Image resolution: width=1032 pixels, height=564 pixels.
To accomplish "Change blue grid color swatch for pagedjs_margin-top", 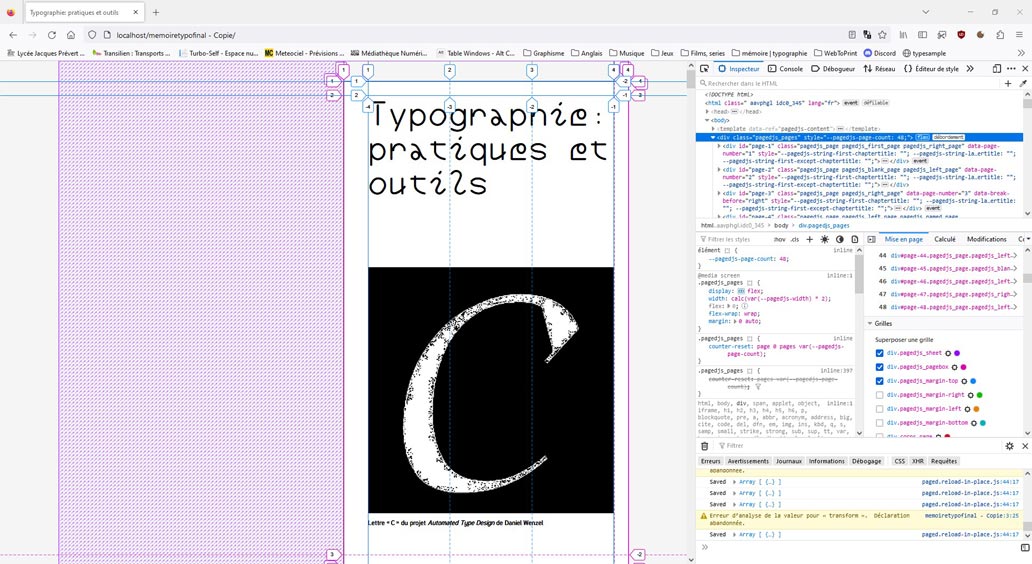I will (973, 381).
